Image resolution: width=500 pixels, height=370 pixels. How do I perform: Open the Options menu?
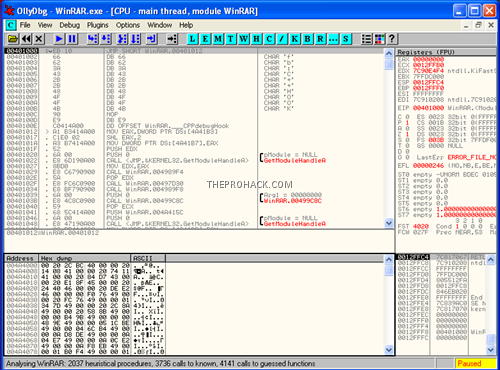coord(128,25)
